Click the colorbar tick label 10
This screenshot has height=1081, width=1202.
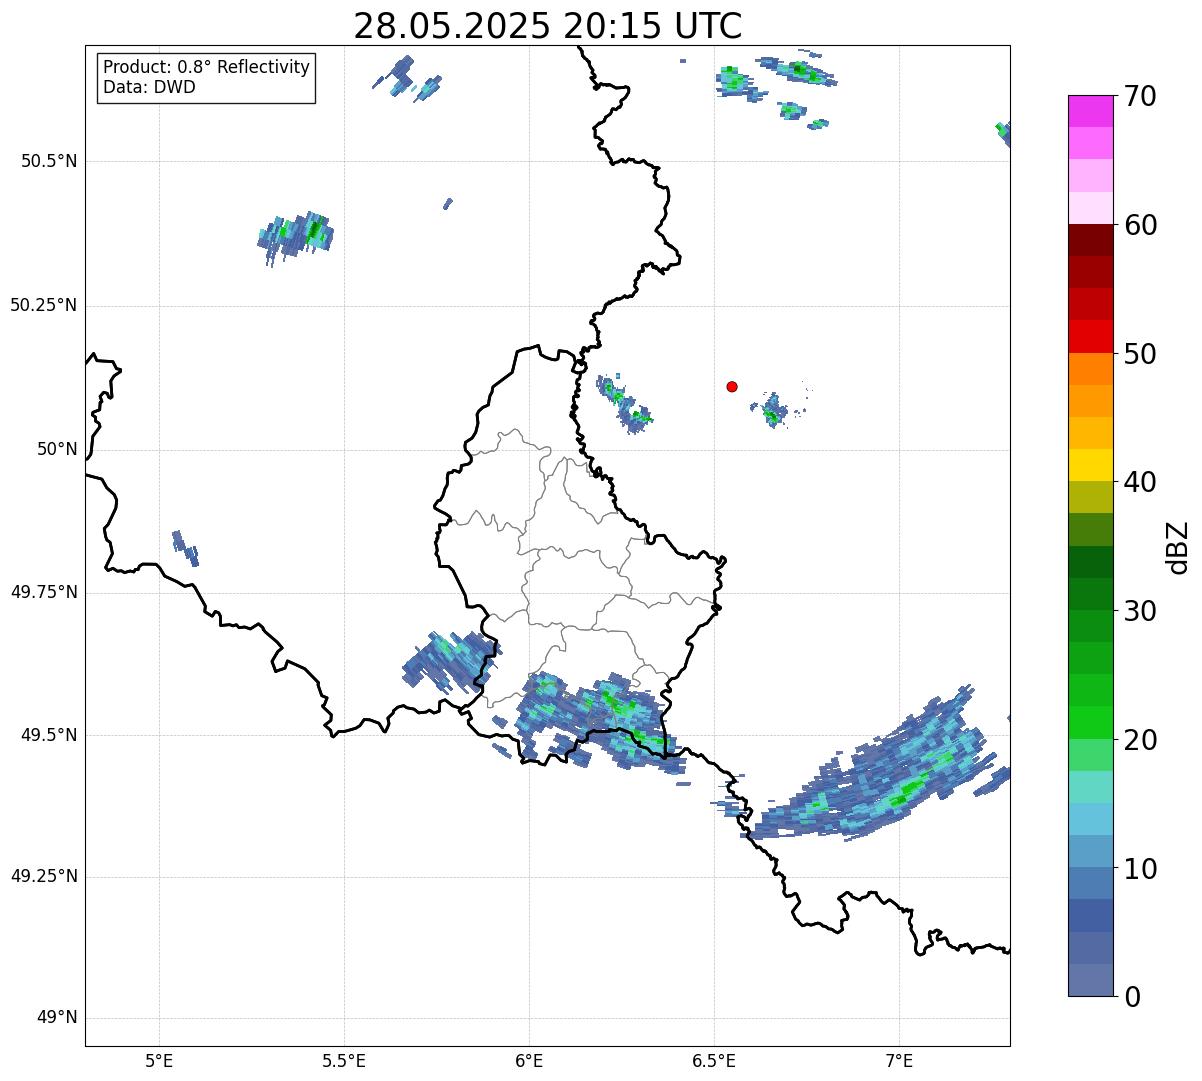(1141, 868)
